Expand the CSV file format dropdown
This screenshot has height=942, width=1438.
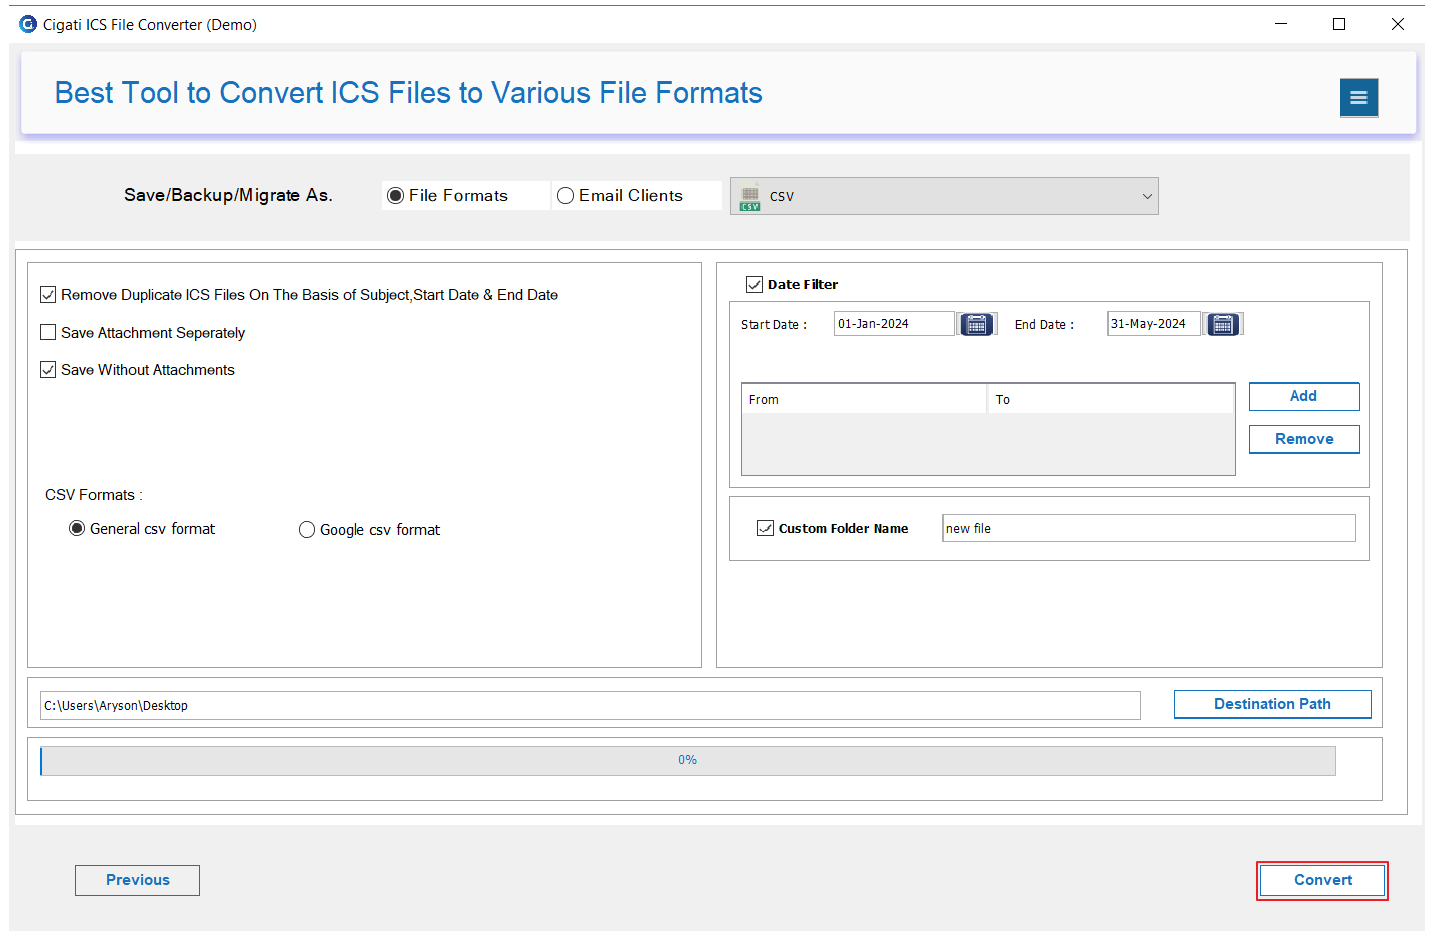[944, 196]
